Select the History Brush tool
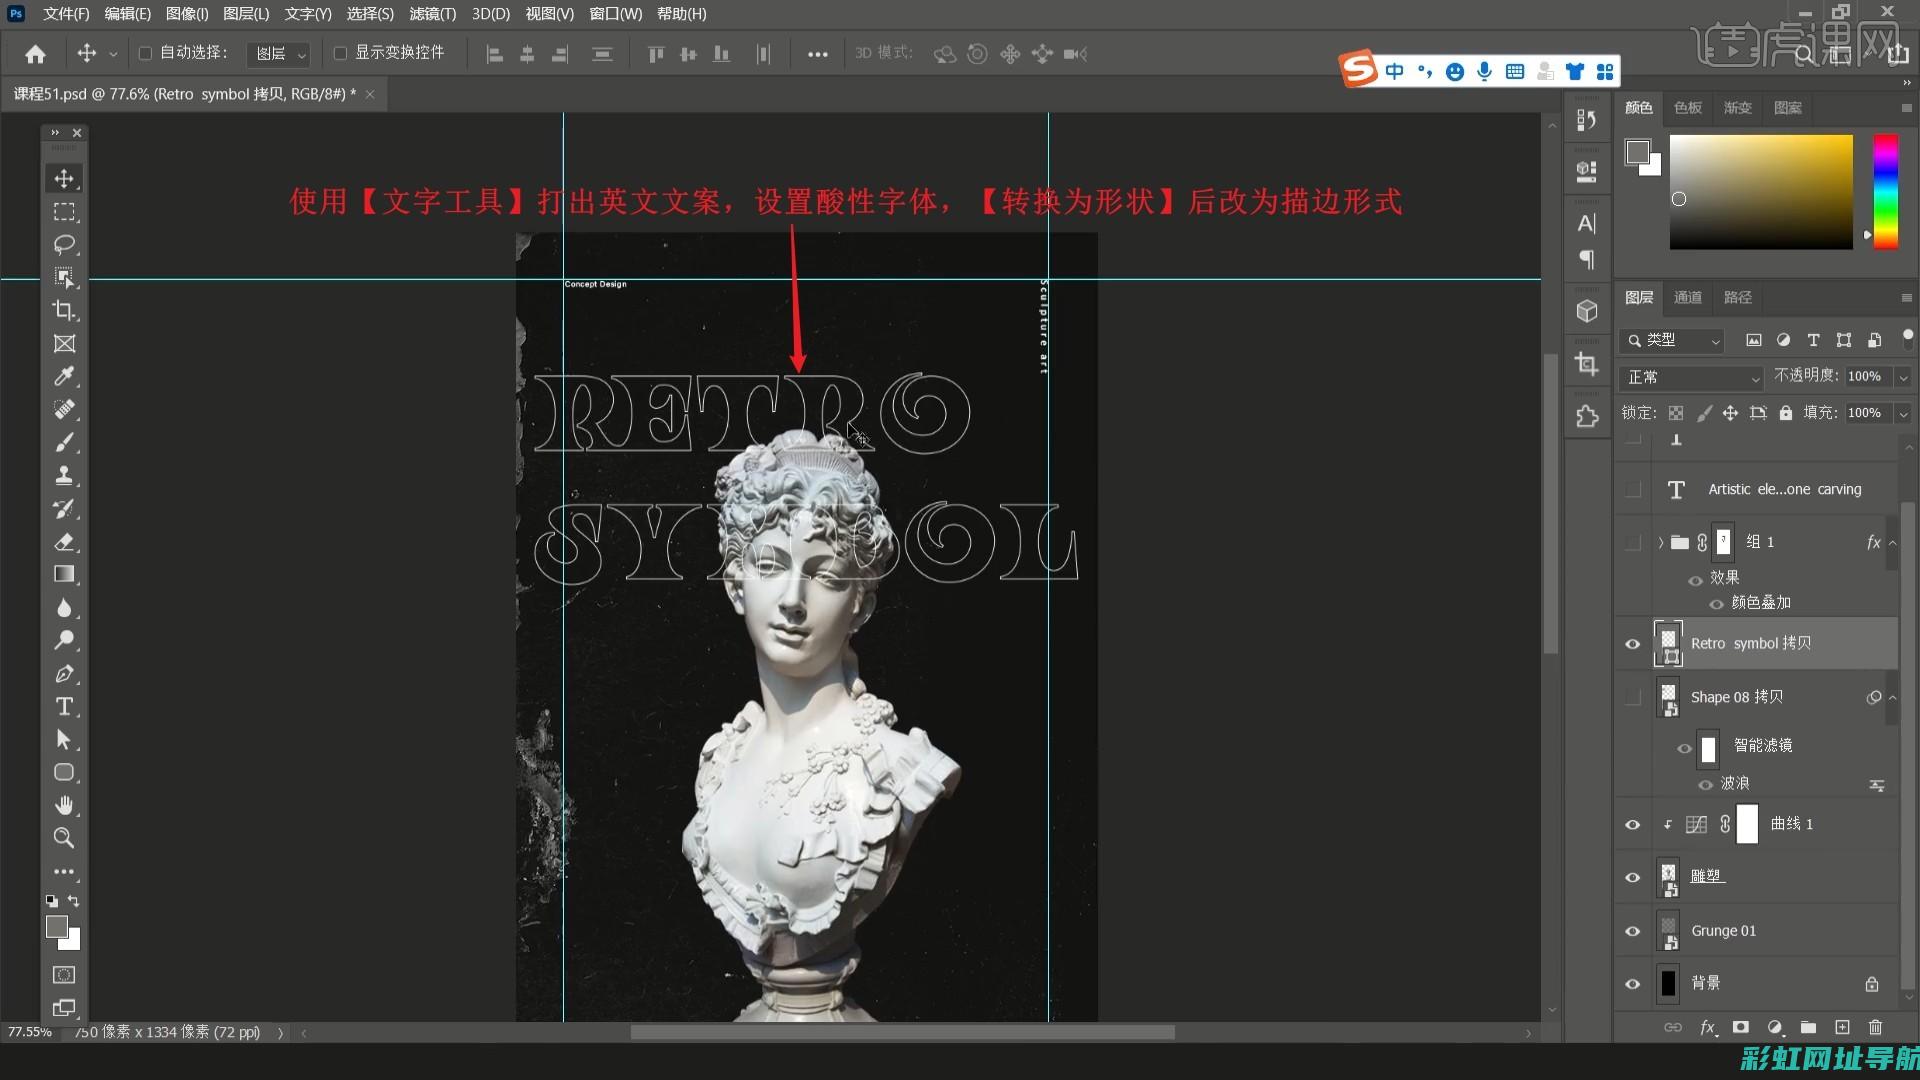The height and width of the screenshot is (1080, 1920). click(x=64, y=509)
